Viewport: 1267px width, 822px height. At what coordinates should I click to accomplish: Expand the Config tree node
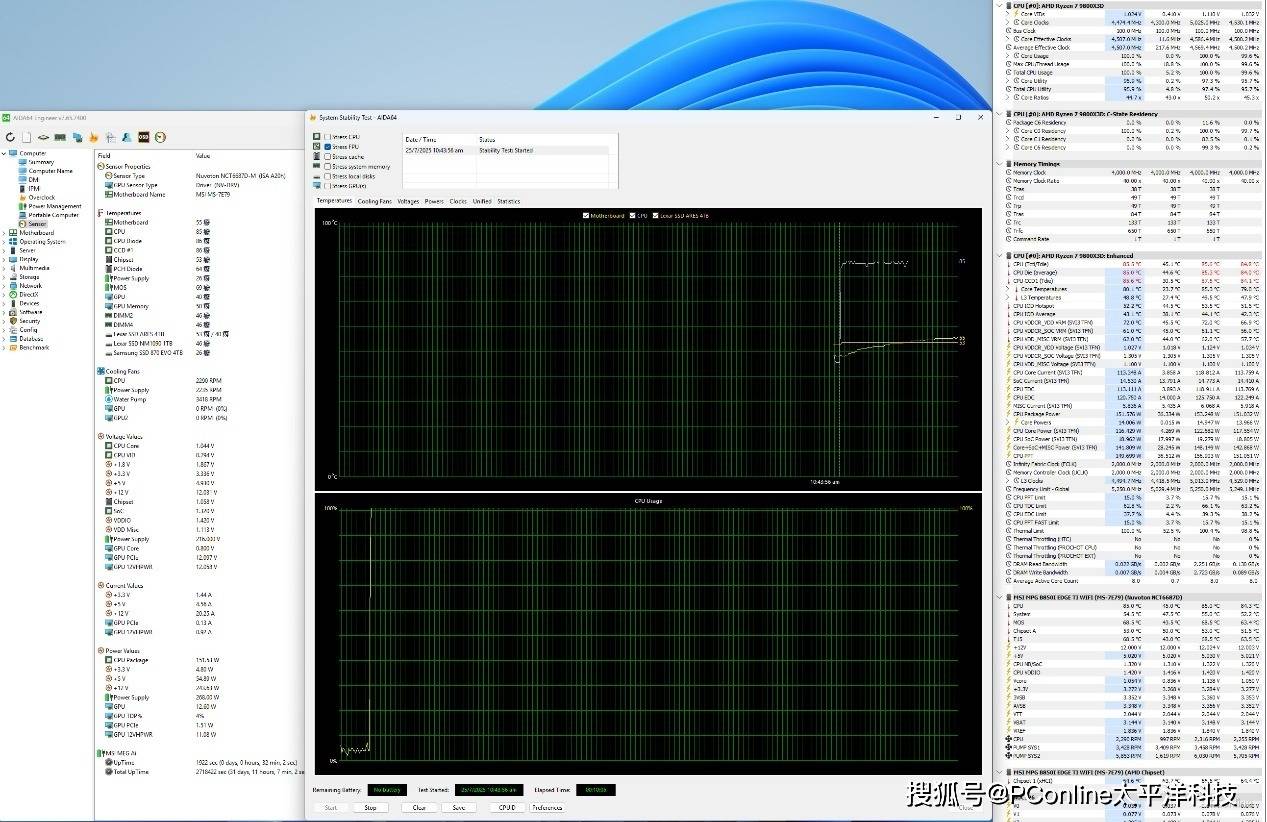(x=4, y=330)
